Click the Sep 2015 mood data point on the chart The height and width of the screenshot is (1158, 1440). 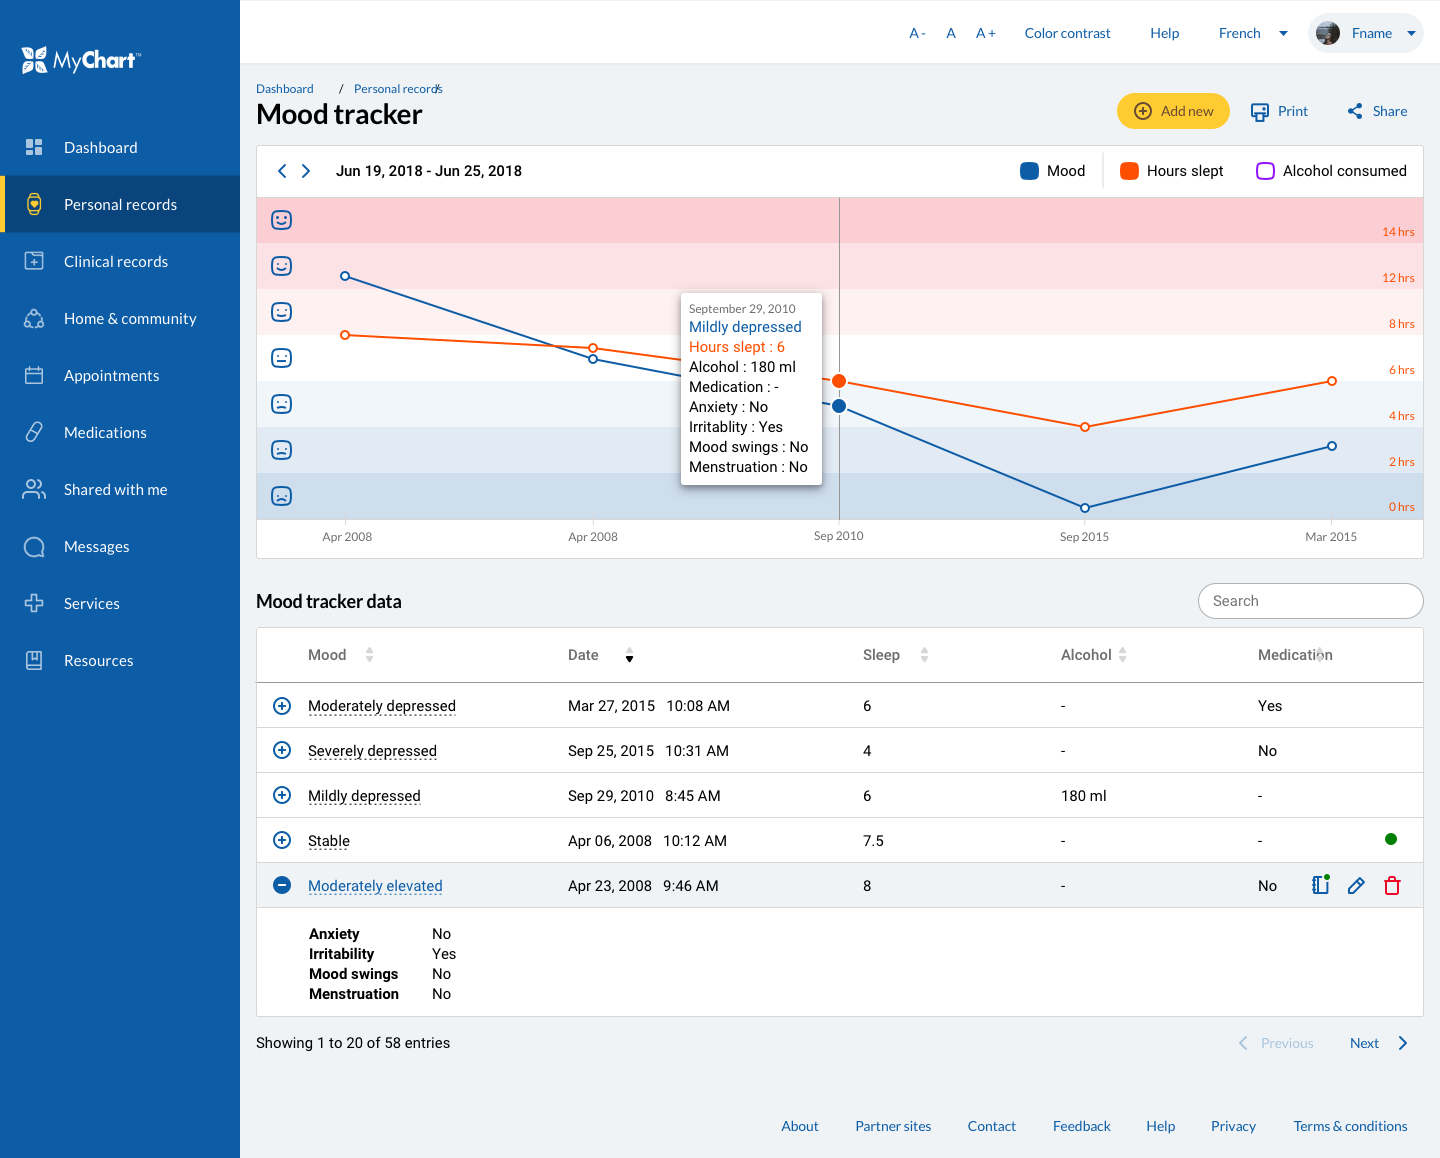(x=1085, y=508)
